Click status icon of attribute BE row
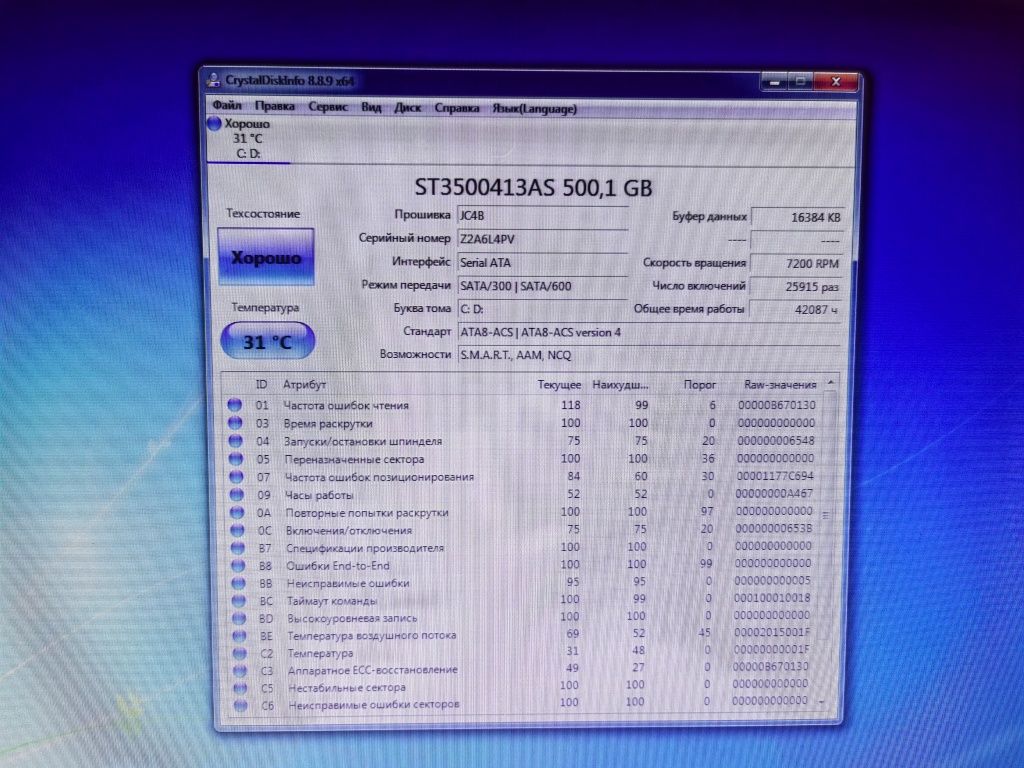 pos(239,635)
